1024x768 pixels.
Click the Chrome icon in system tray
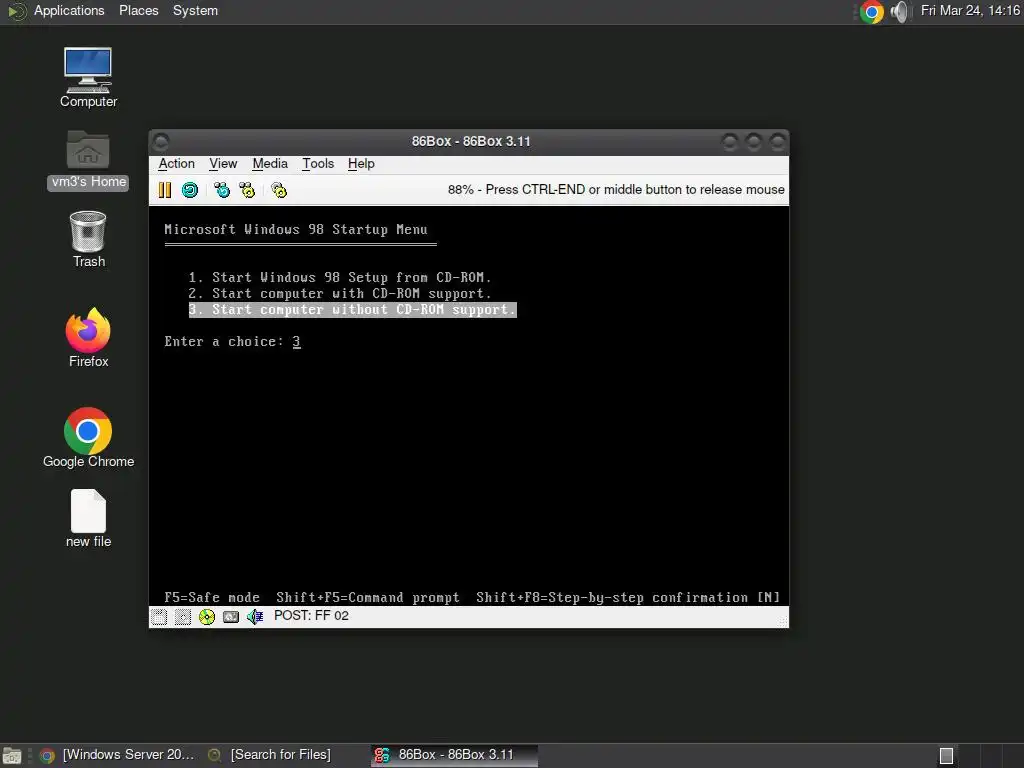871,12
